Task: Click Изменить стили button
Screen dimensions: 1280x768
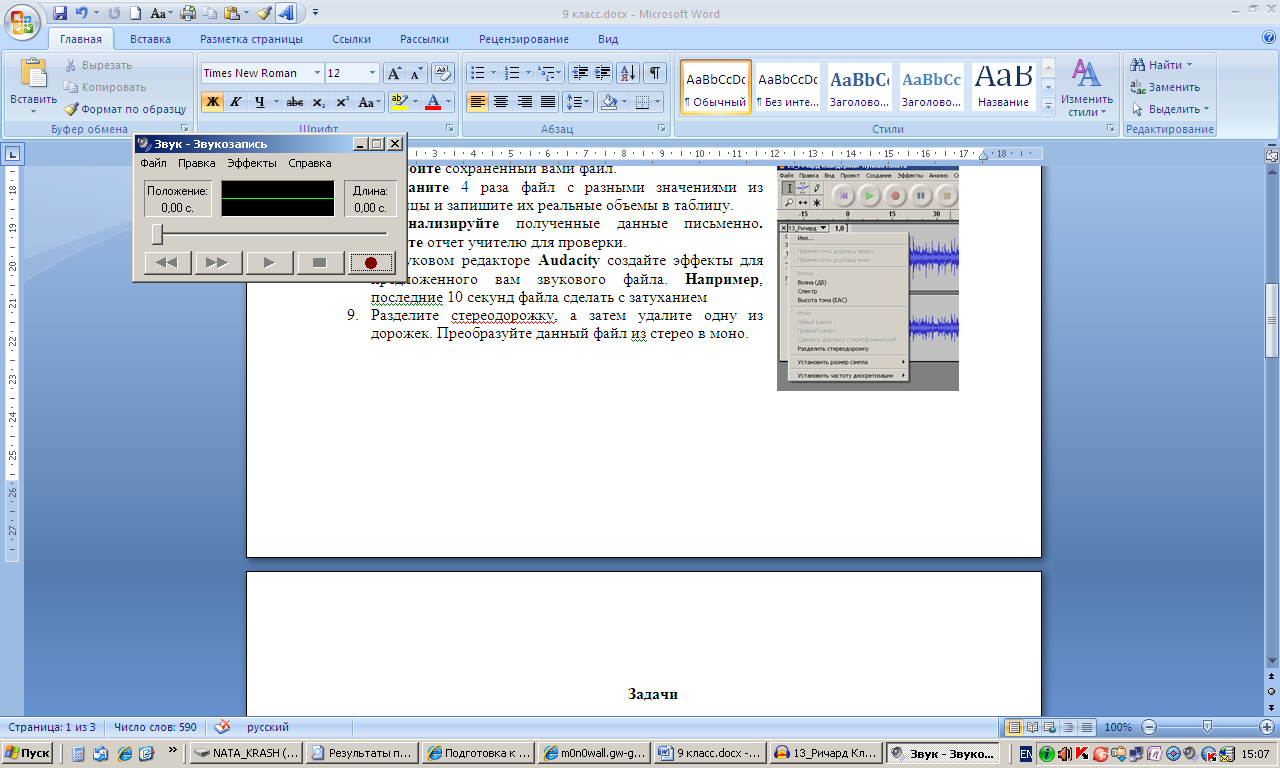Action: click(x=1086, y=87)
